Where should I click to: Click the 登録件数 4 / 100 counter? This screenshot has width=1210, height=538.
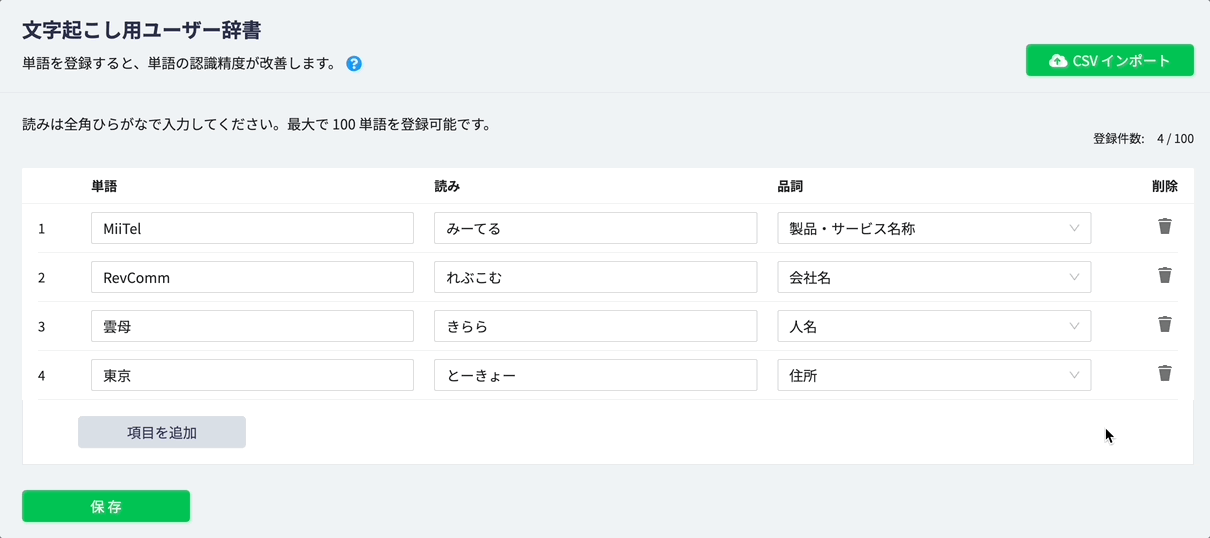pyautogui.click(x=1143, y=139)
